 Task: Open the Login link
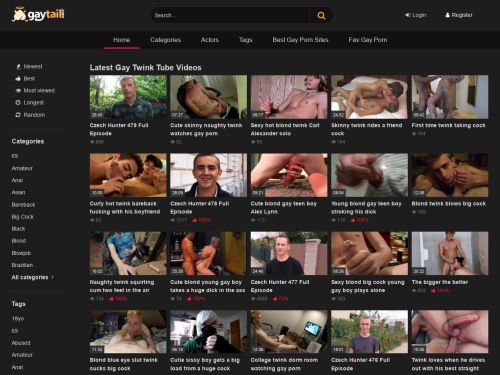point(415,15)
